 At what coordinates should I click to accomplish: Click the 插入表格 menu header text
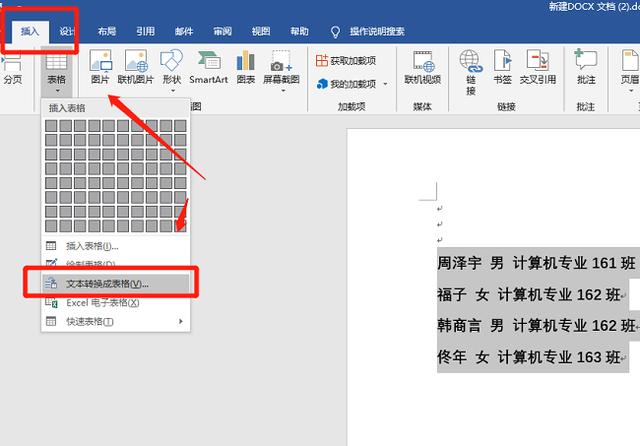[67, 108]
